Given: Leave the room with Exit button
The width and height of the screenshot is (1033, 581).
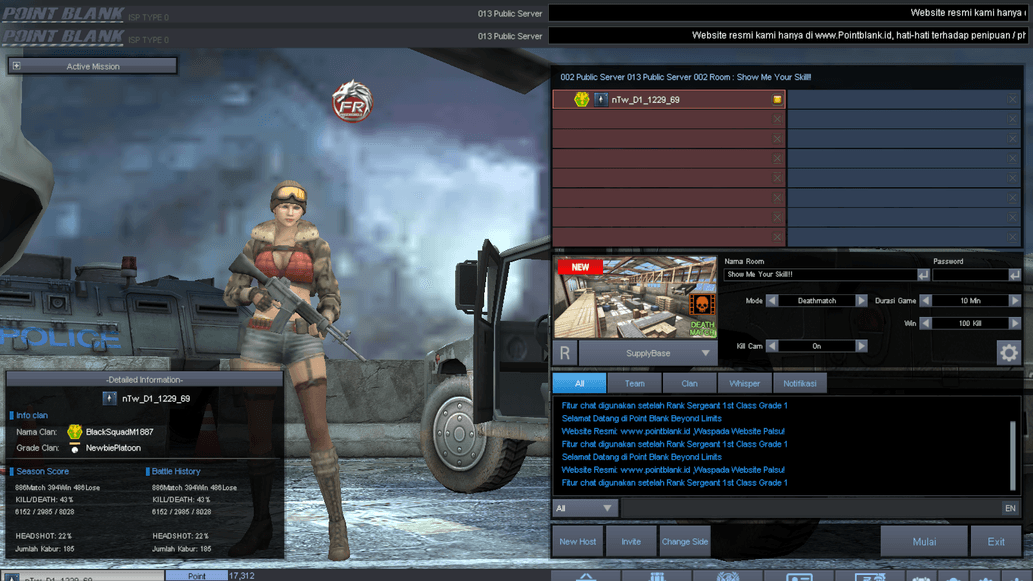Looking at the screenshot, I should (x=996, y=541).
